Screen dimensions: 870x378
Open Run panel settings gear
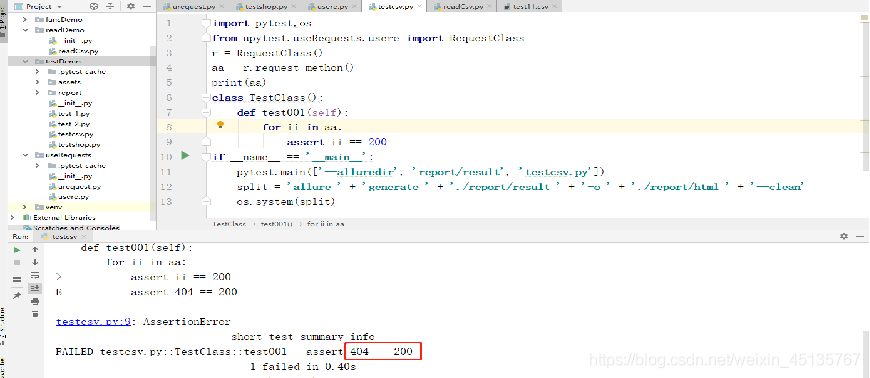click(844, 236)
